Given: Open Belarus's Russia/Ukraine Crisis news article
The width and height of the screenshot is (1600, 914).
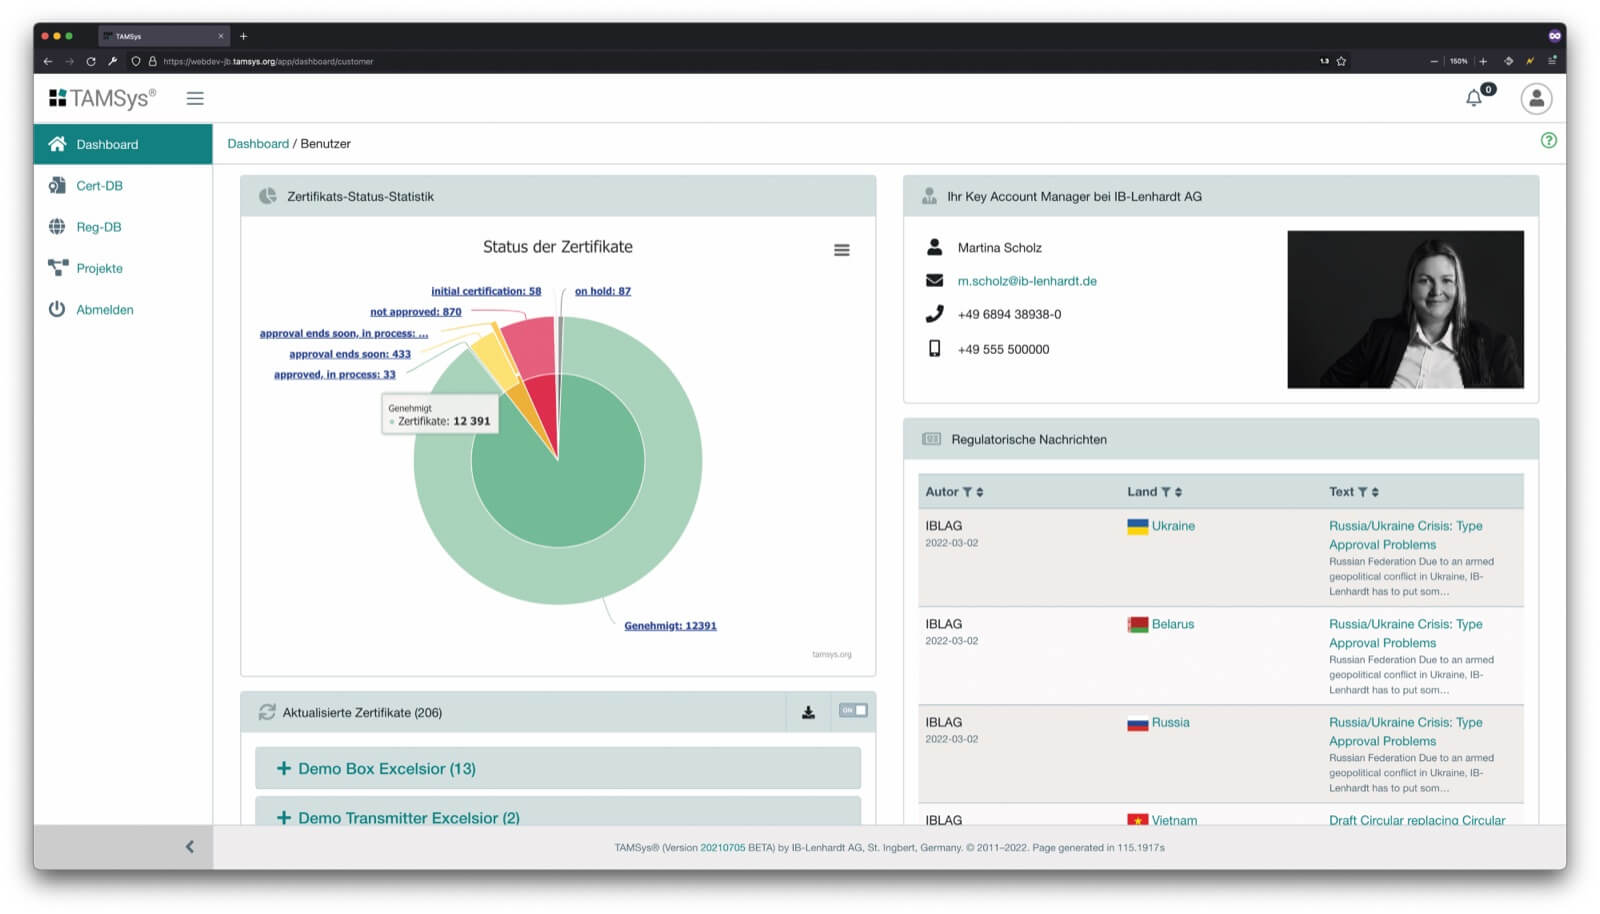Looking at the screenshot, I should pyautogui.click(x=1405, y=633).
